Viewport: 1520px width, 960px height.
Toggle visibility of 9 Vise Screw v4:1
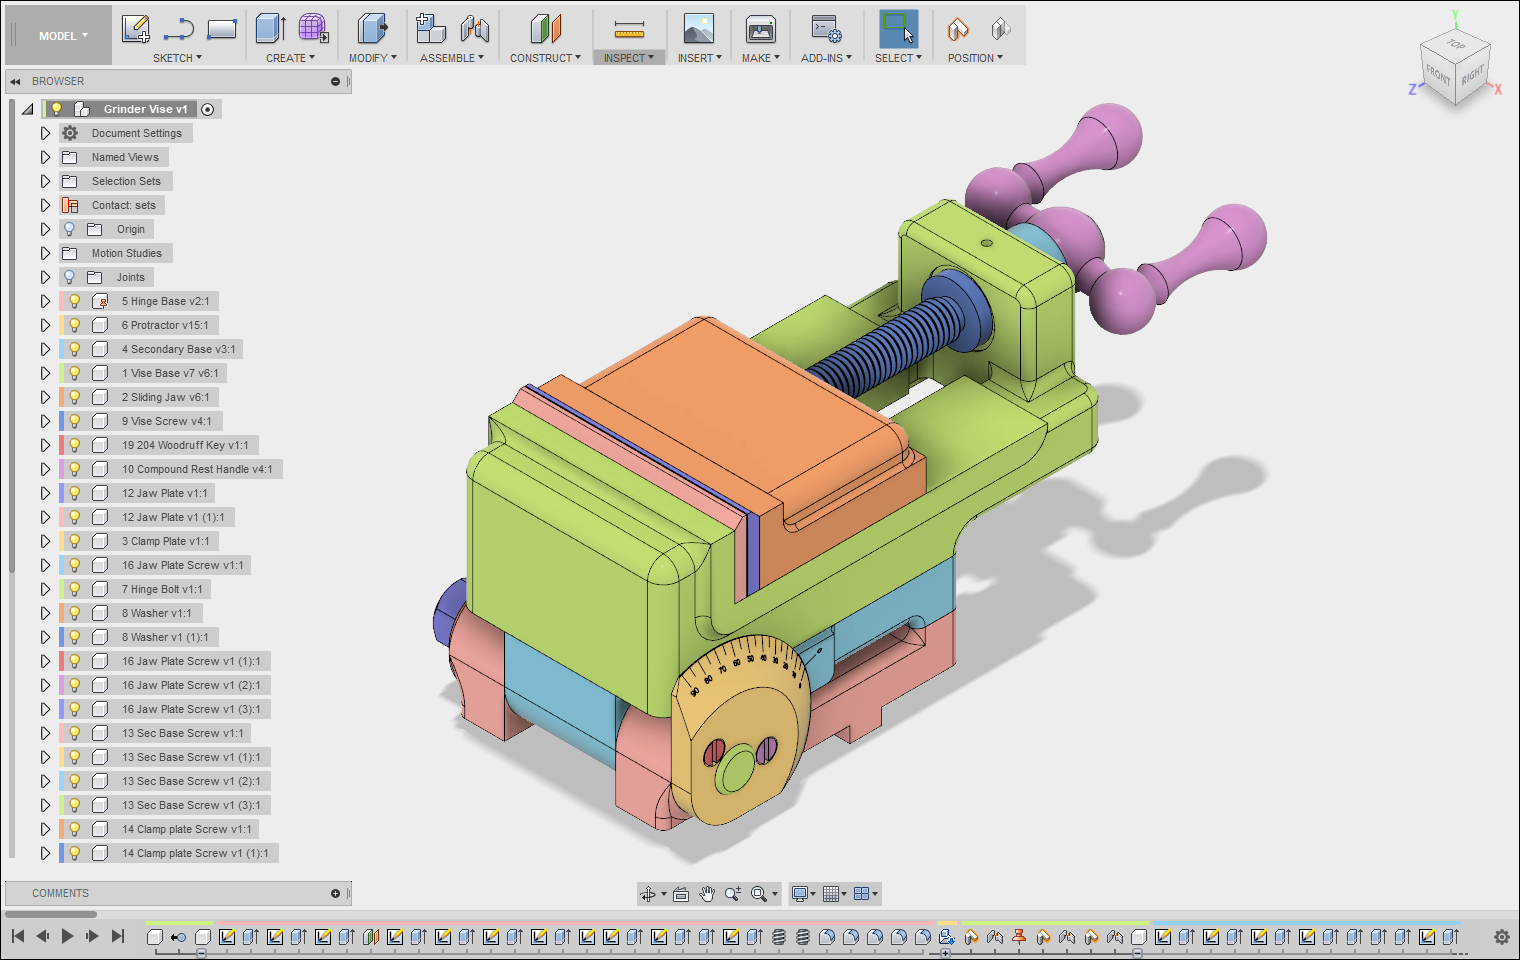tap(74, 421)
